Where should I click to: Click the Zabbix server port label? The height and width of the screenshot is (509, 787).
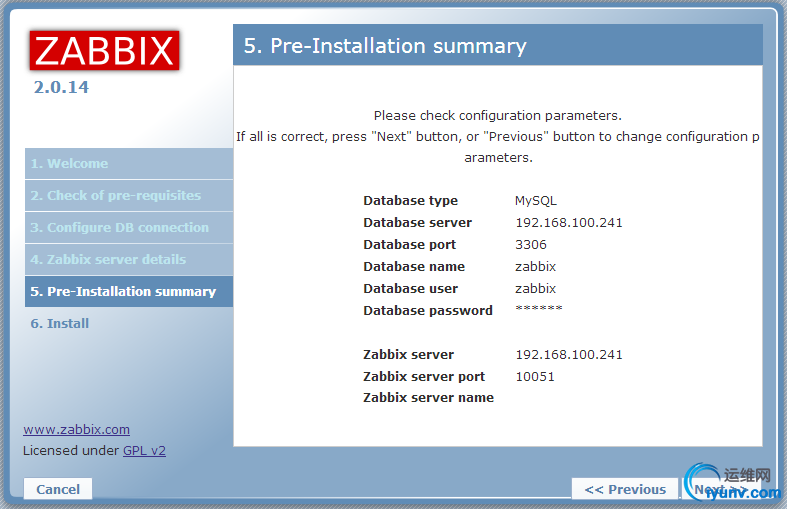424,376
